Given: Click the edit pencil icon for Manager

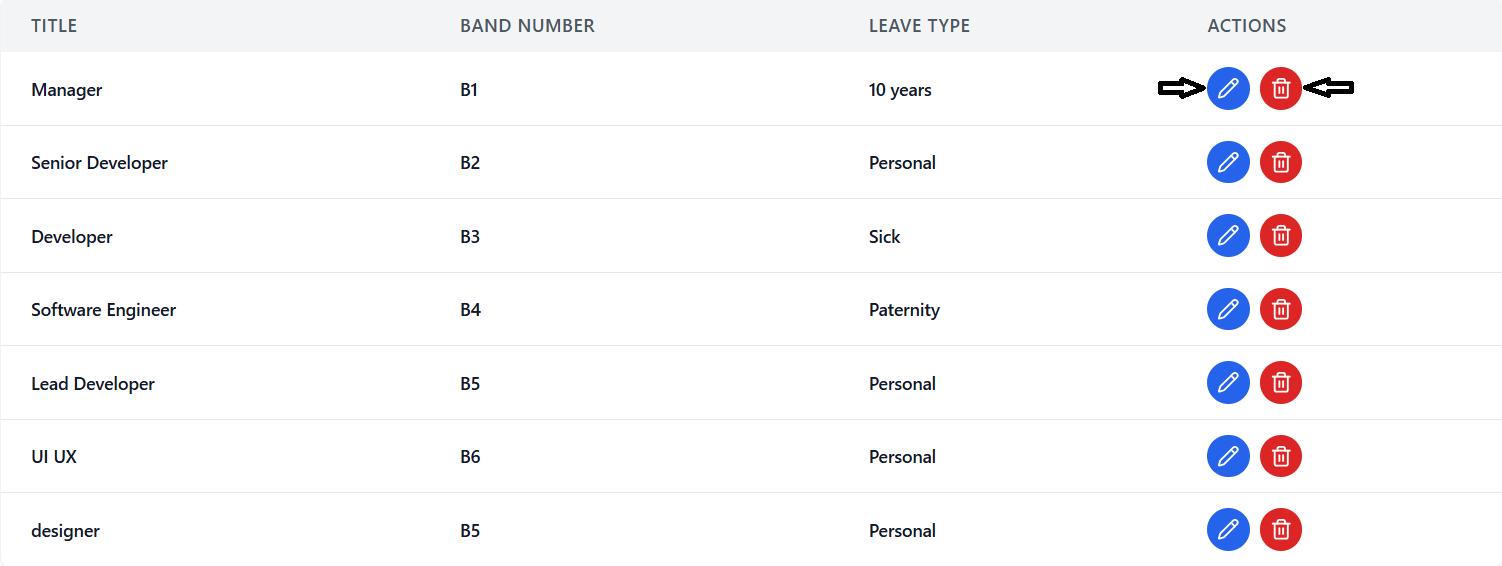Looking at the screenshot, I should point(1228,89).
